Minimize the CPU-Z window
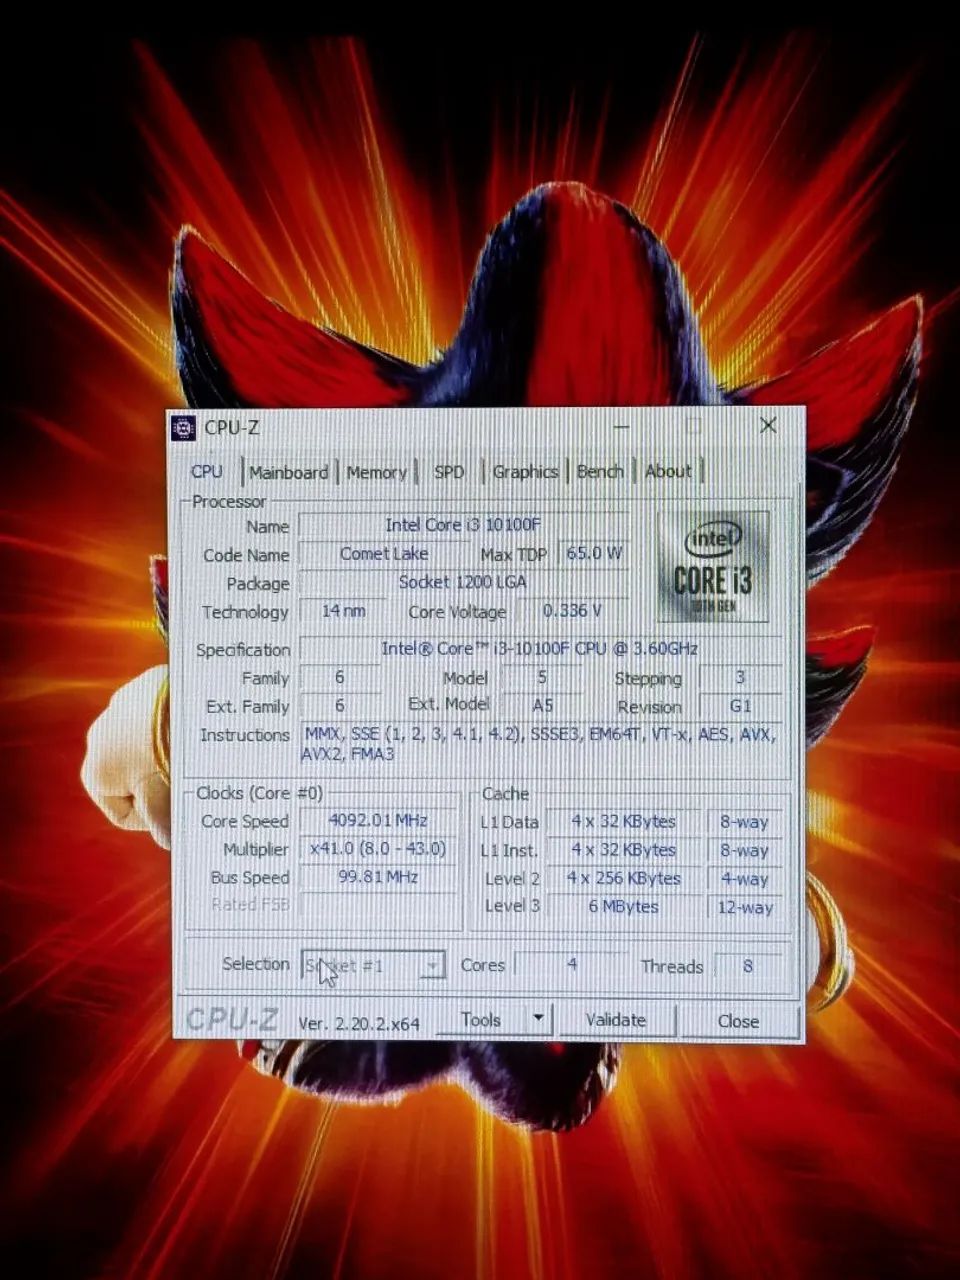 point(622,427)
